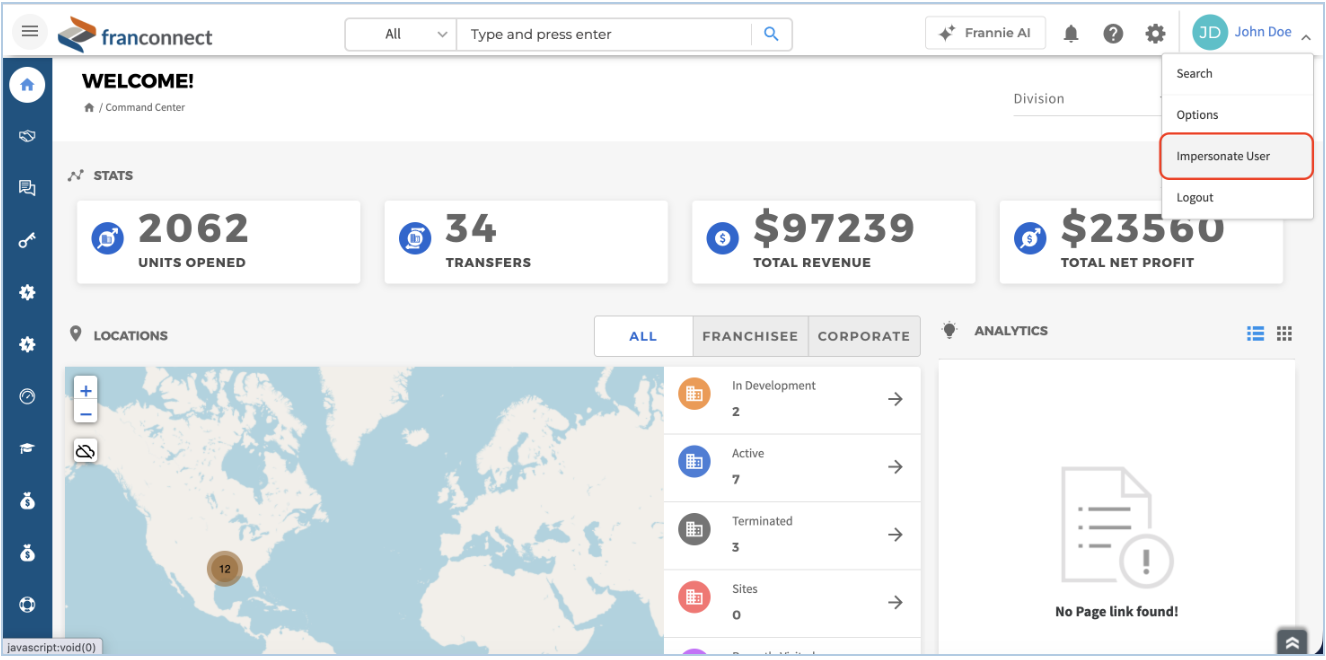Click the Analytics lightbulb icon
Viewport: 1326px width, 660px height.
click(x=950, y=330)
